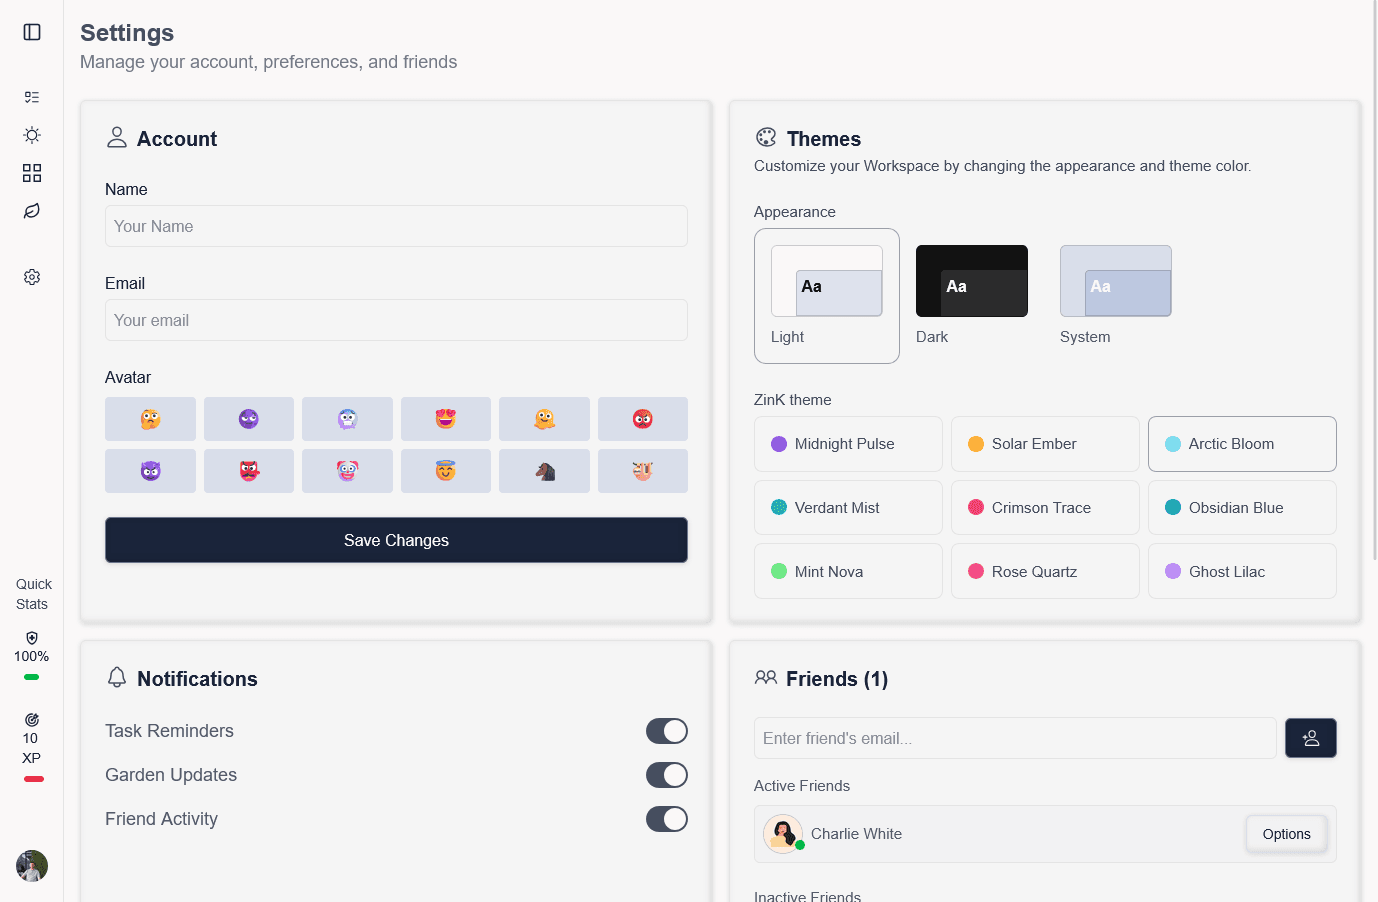Image resolution: width=1378 pixels, height=902 pixels.
Task: Click the add friend icon button
Action: 1310,737
